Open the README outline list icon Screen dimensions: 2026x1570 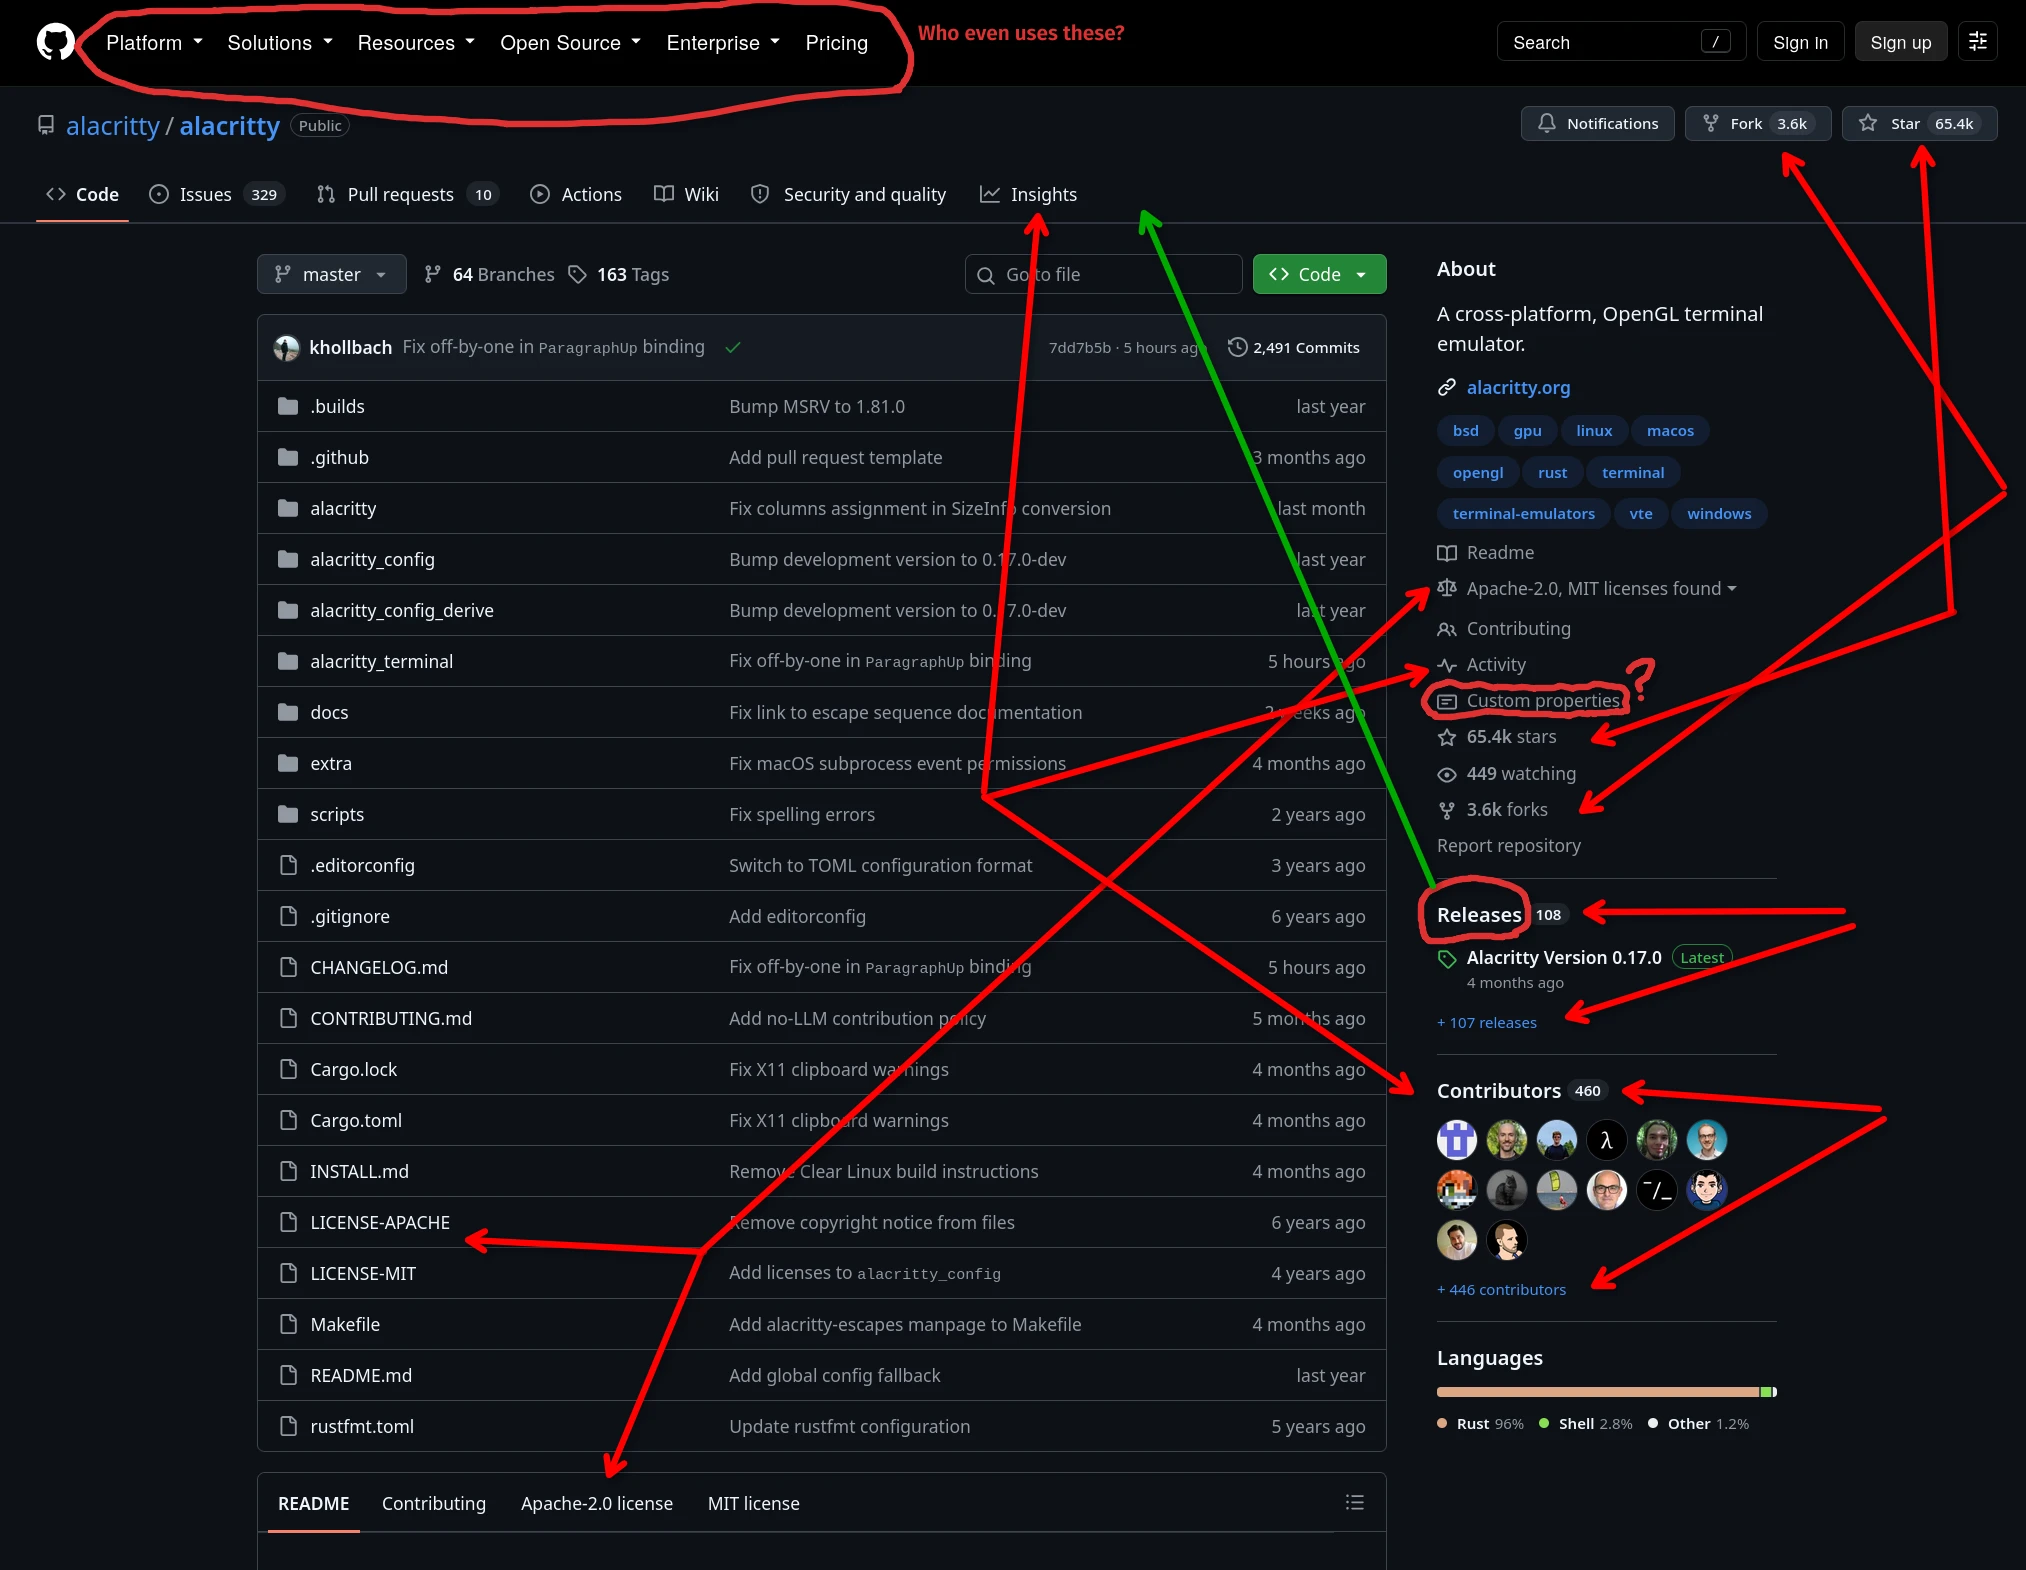click(1354, 1502)
